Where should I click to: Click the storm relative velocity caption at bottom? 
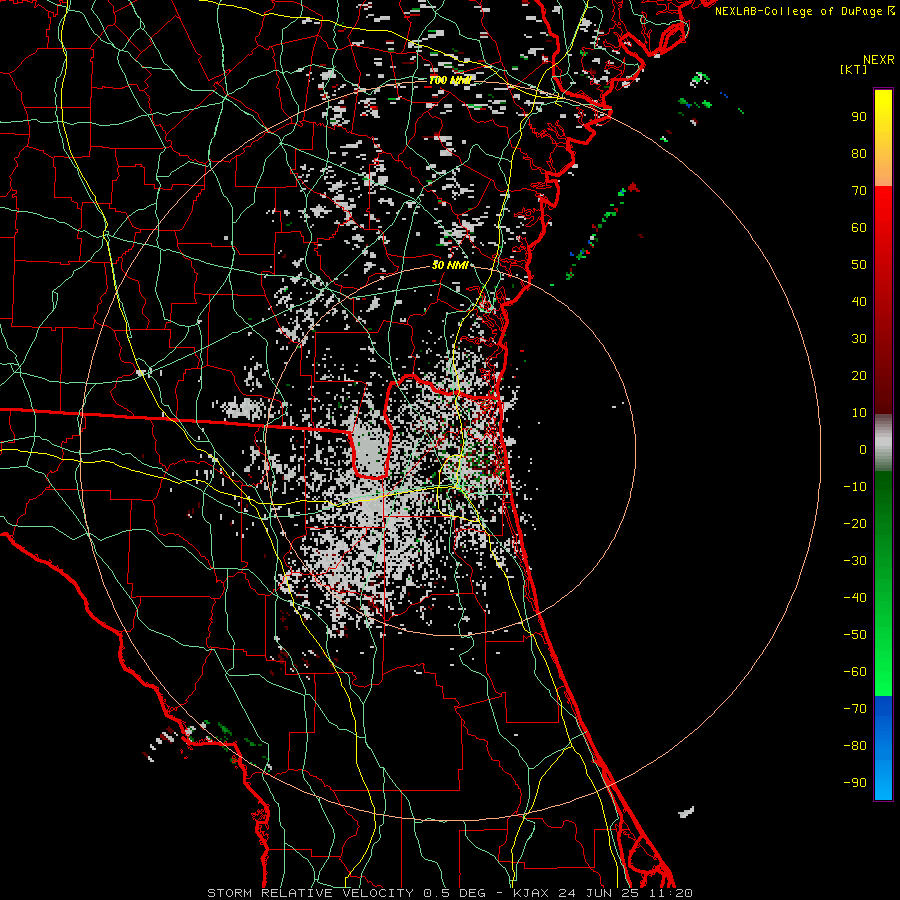449,893
